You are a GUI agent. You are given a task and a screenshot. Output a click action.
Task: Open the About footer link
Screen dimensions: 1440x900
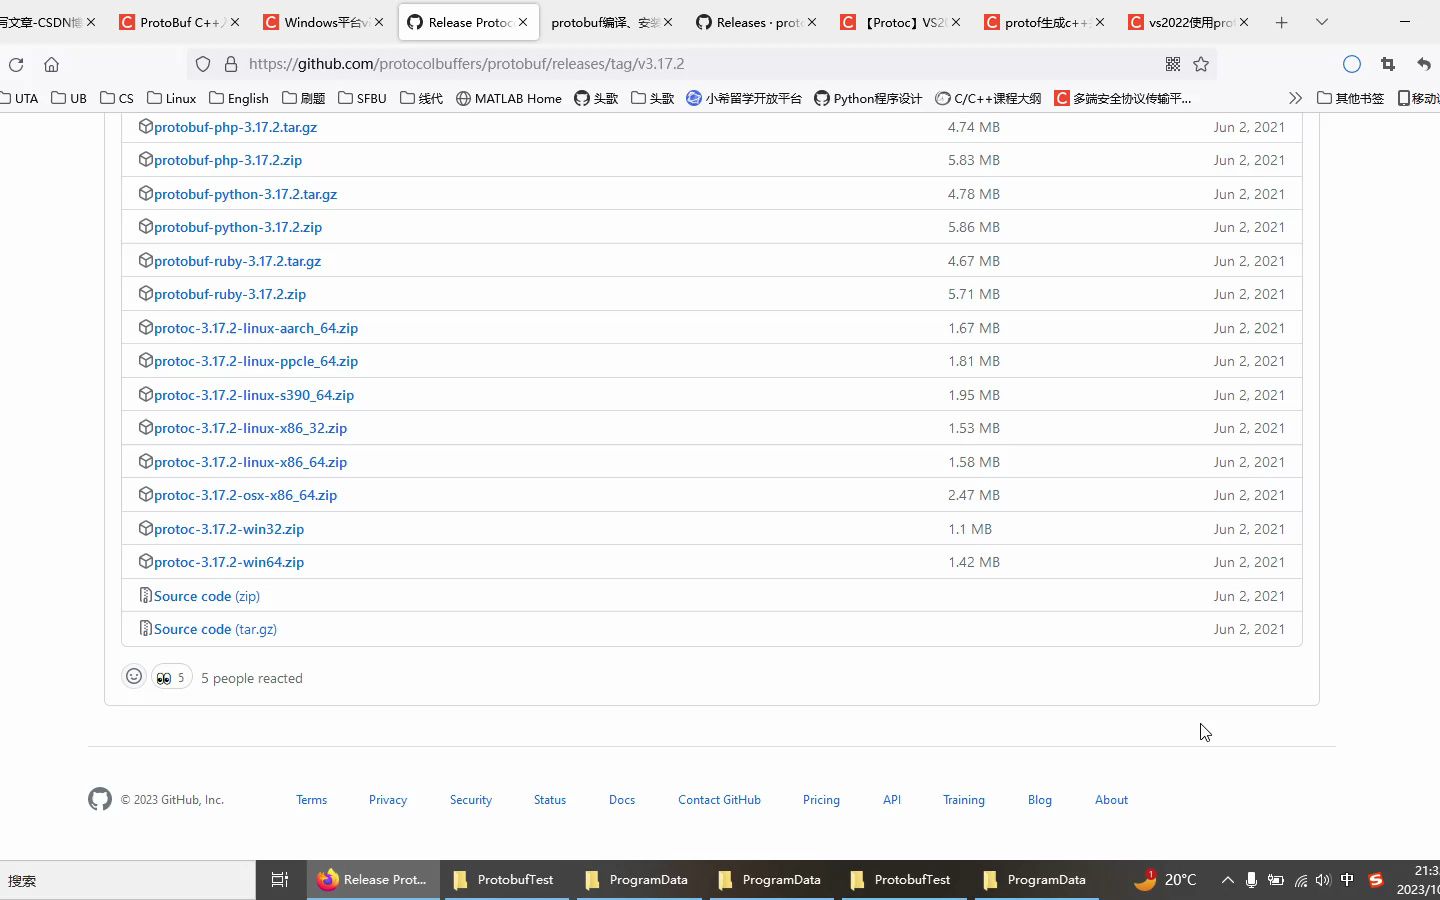[1111, 800]
